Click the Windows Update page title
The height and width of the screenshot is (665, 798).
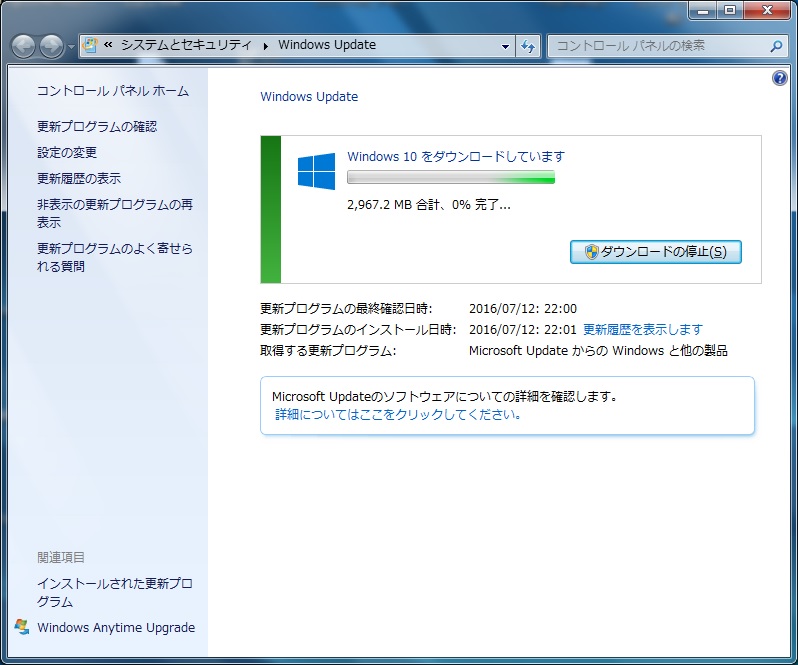309,97
